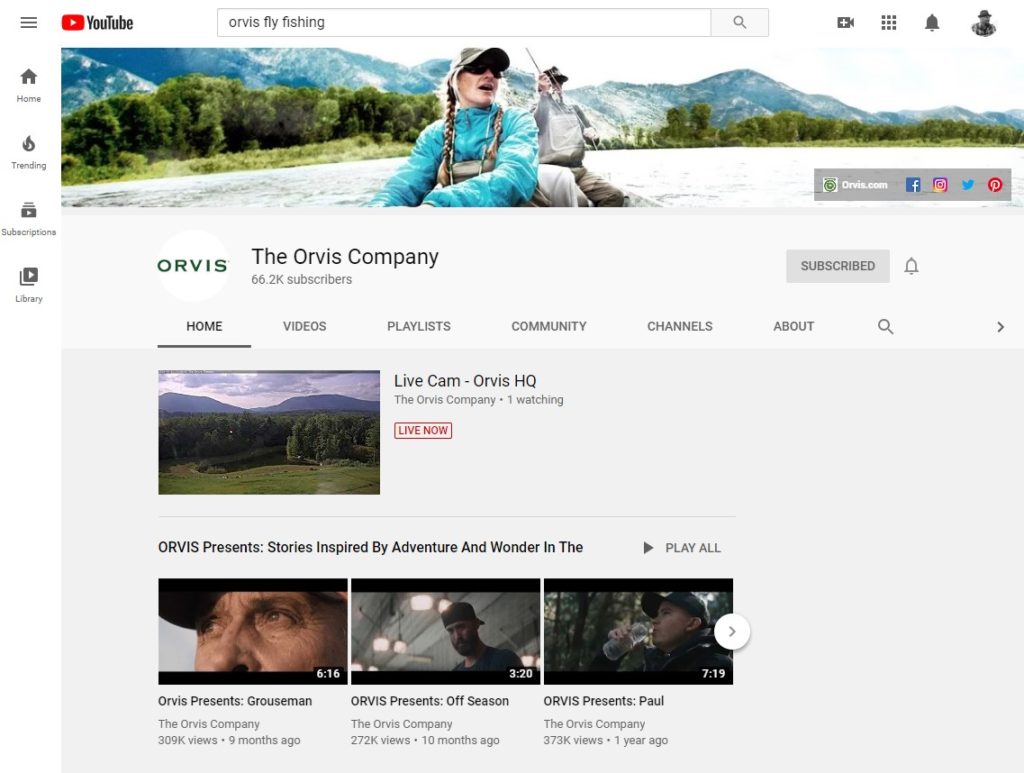This screenshot has height=773, width=1024.
Task: Open the Facebook icon on the banner
Action: click(x=913, y=185)
